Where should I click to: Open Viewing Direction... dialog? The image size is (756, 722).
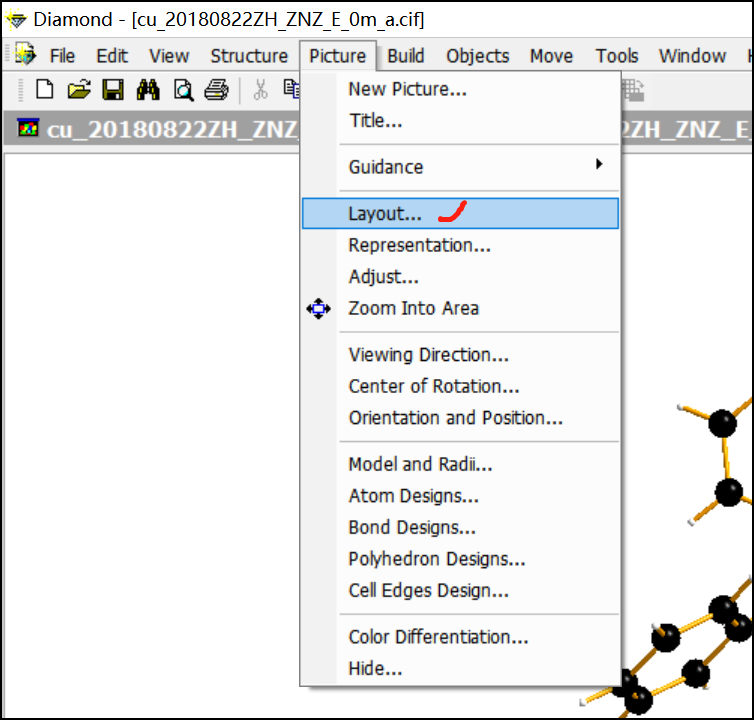tap(428, 355)
